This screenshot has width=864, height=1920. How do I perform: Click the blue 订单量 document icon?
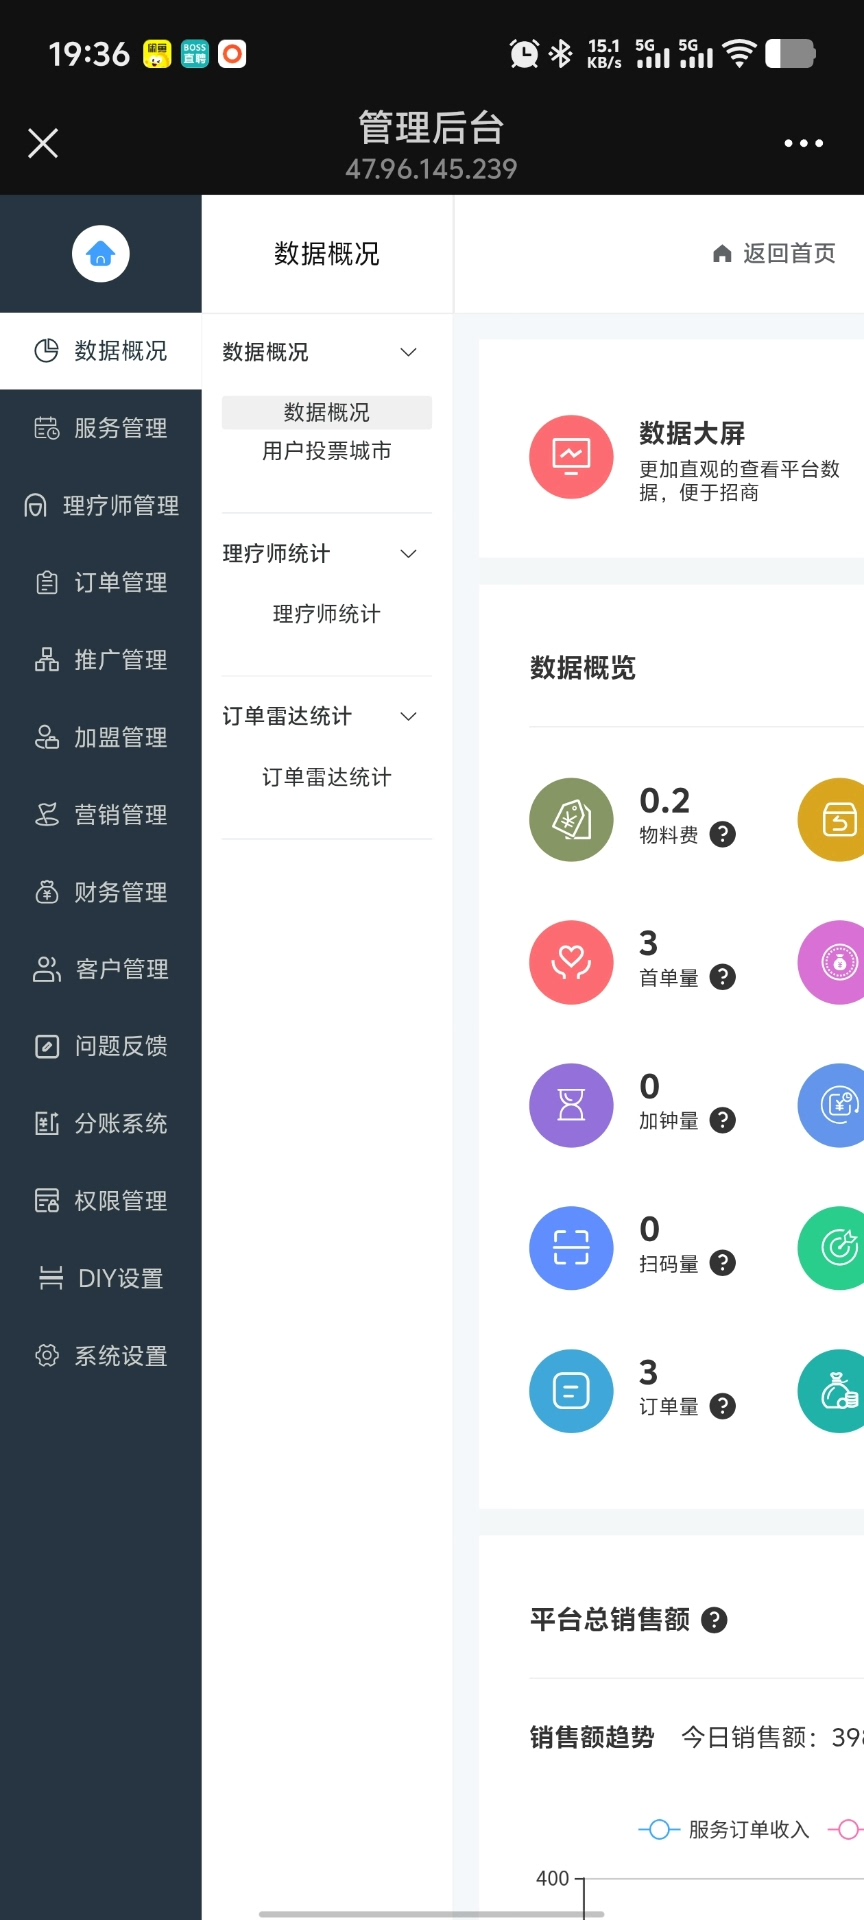571,1391
